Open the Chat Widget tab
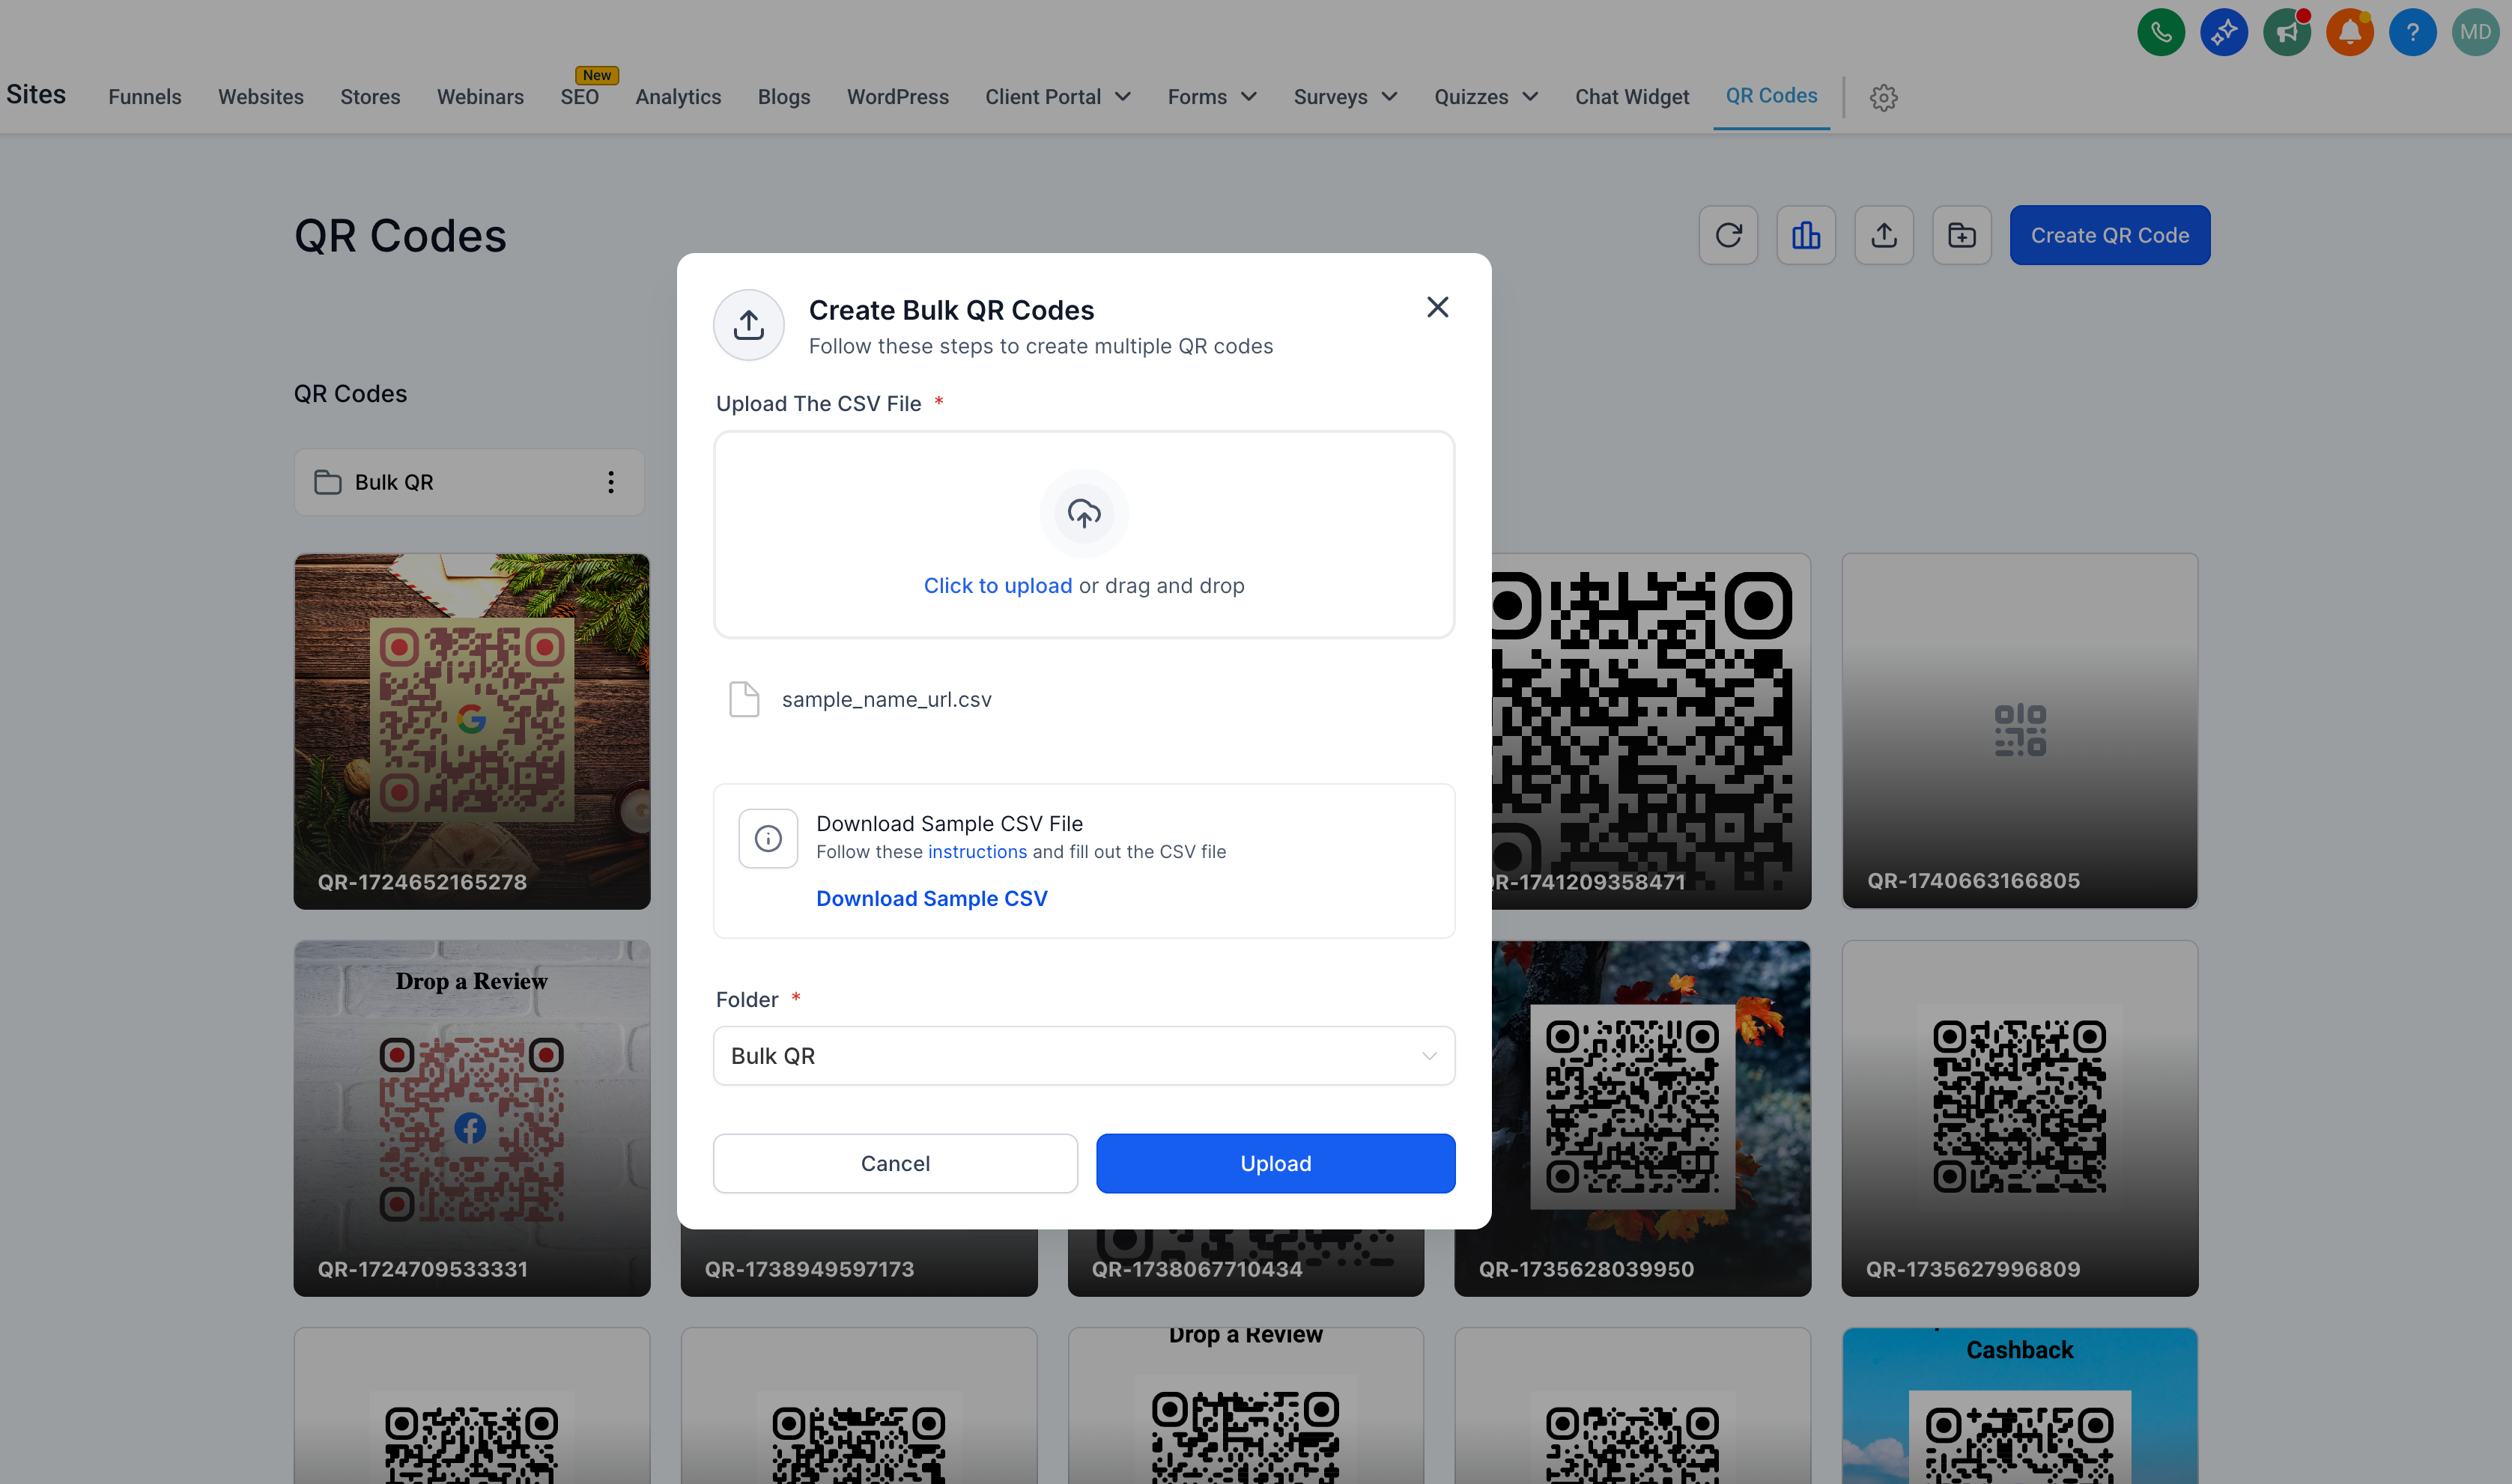This screenshot has height=1484, width=2512. (1632, 97)
